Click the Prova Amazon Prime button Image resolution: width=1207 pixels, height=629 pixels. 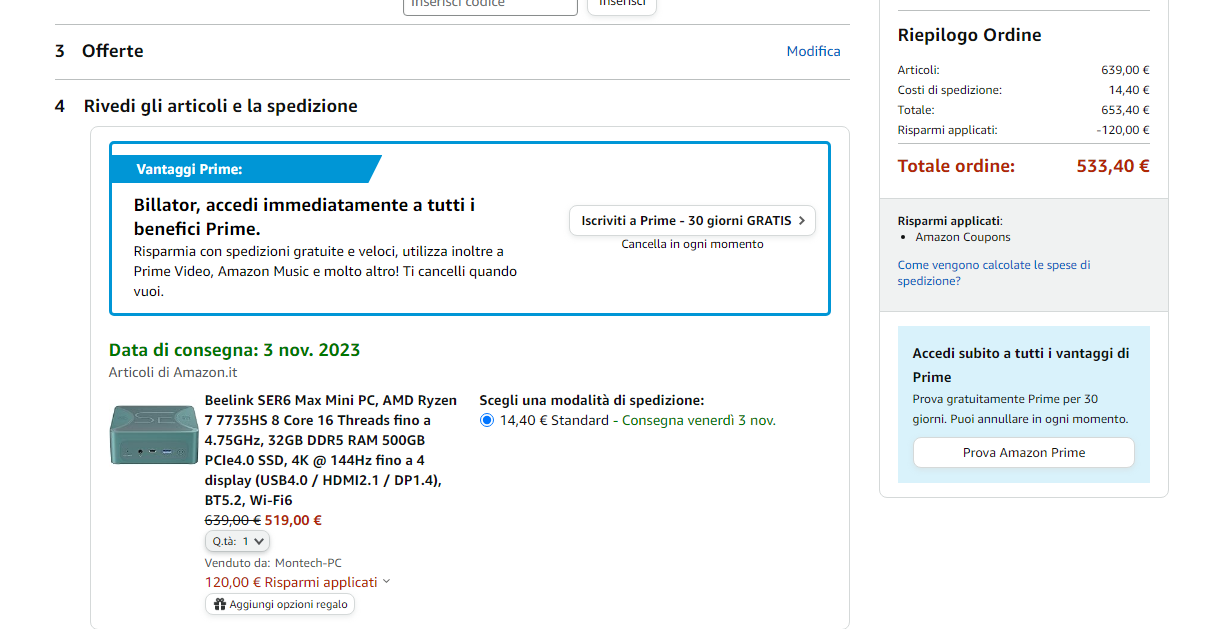[1024, 453]
